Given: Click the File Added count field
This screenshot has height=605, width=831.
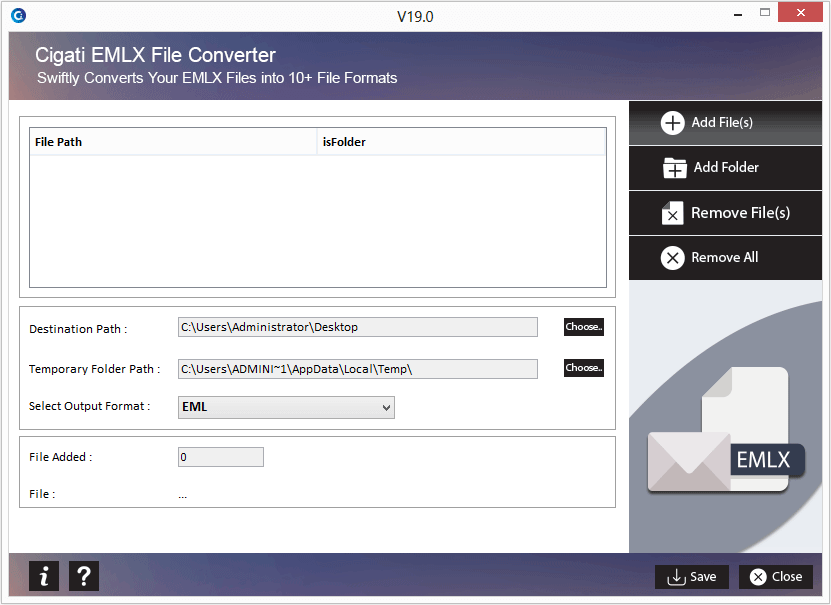Looking at the screenshot, I should point(220,457).
